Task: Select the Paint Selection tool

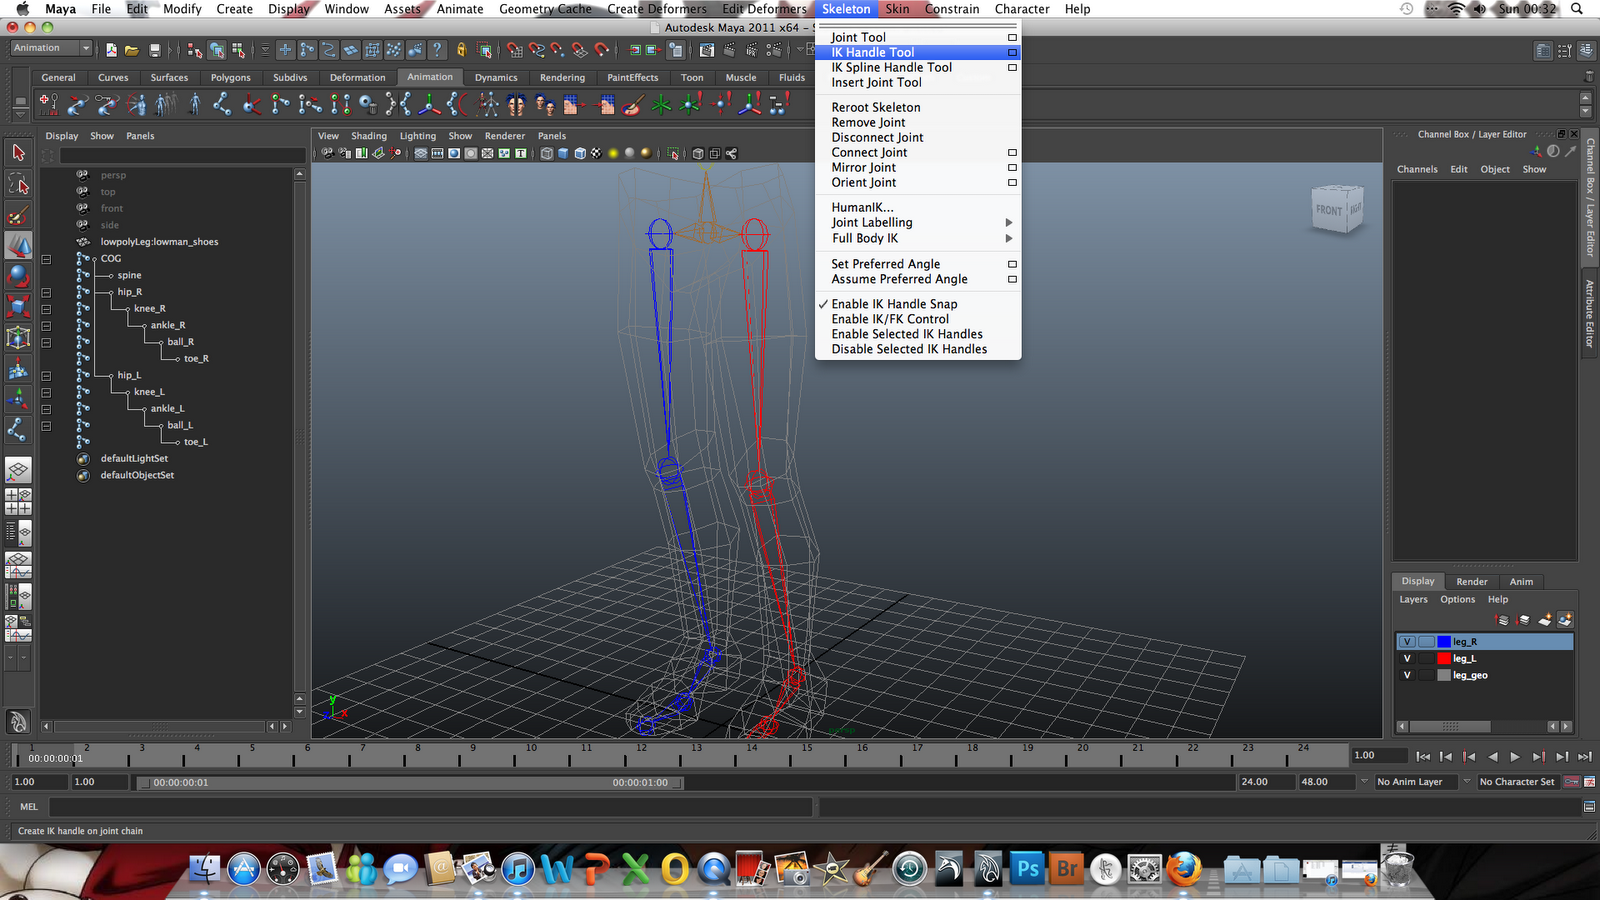Action: click(x=17, y=210)
